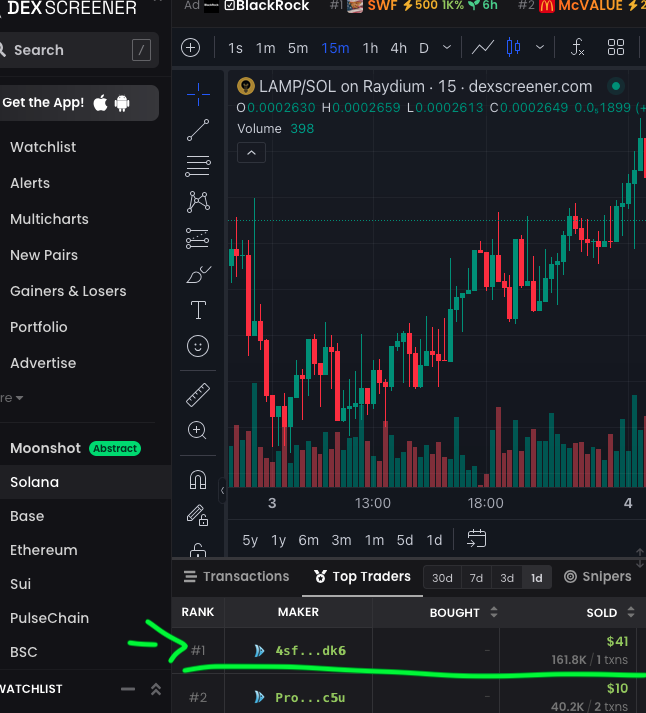Download the Android app icon
646x713 pixels.
(122, 103)
